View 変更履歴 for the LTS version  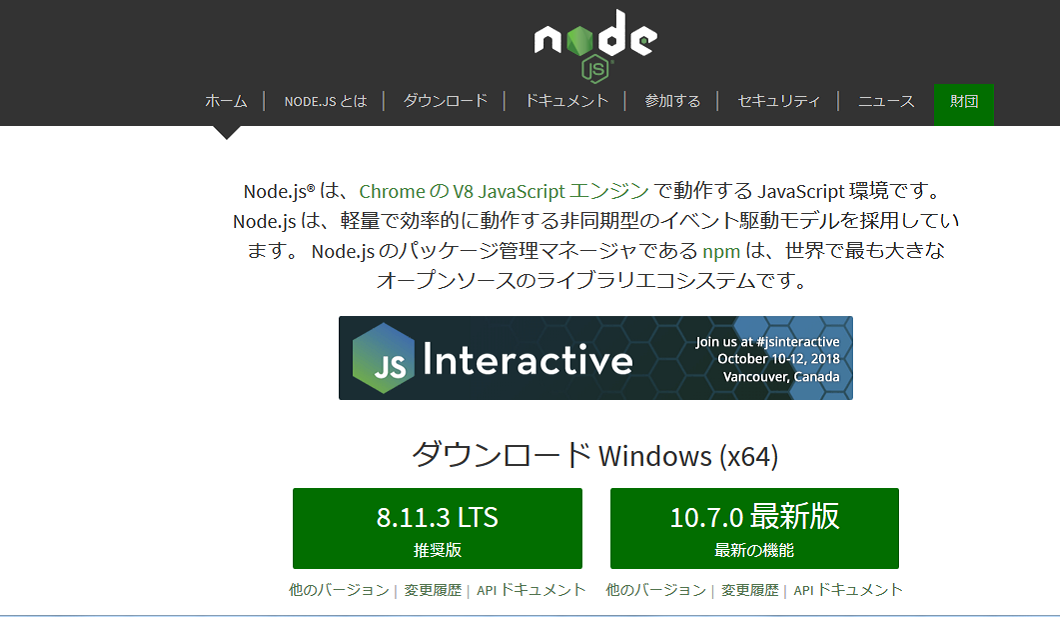click(x=433, y=590)
